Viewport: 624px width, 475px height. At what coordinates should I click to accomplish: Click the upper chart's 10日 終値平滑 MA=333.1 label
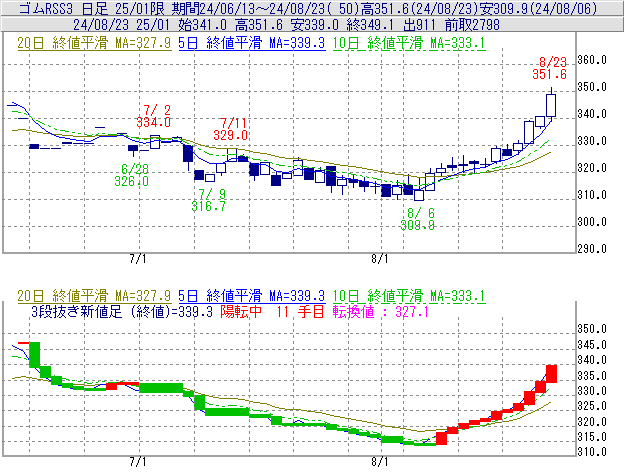[x=409, y=43]
